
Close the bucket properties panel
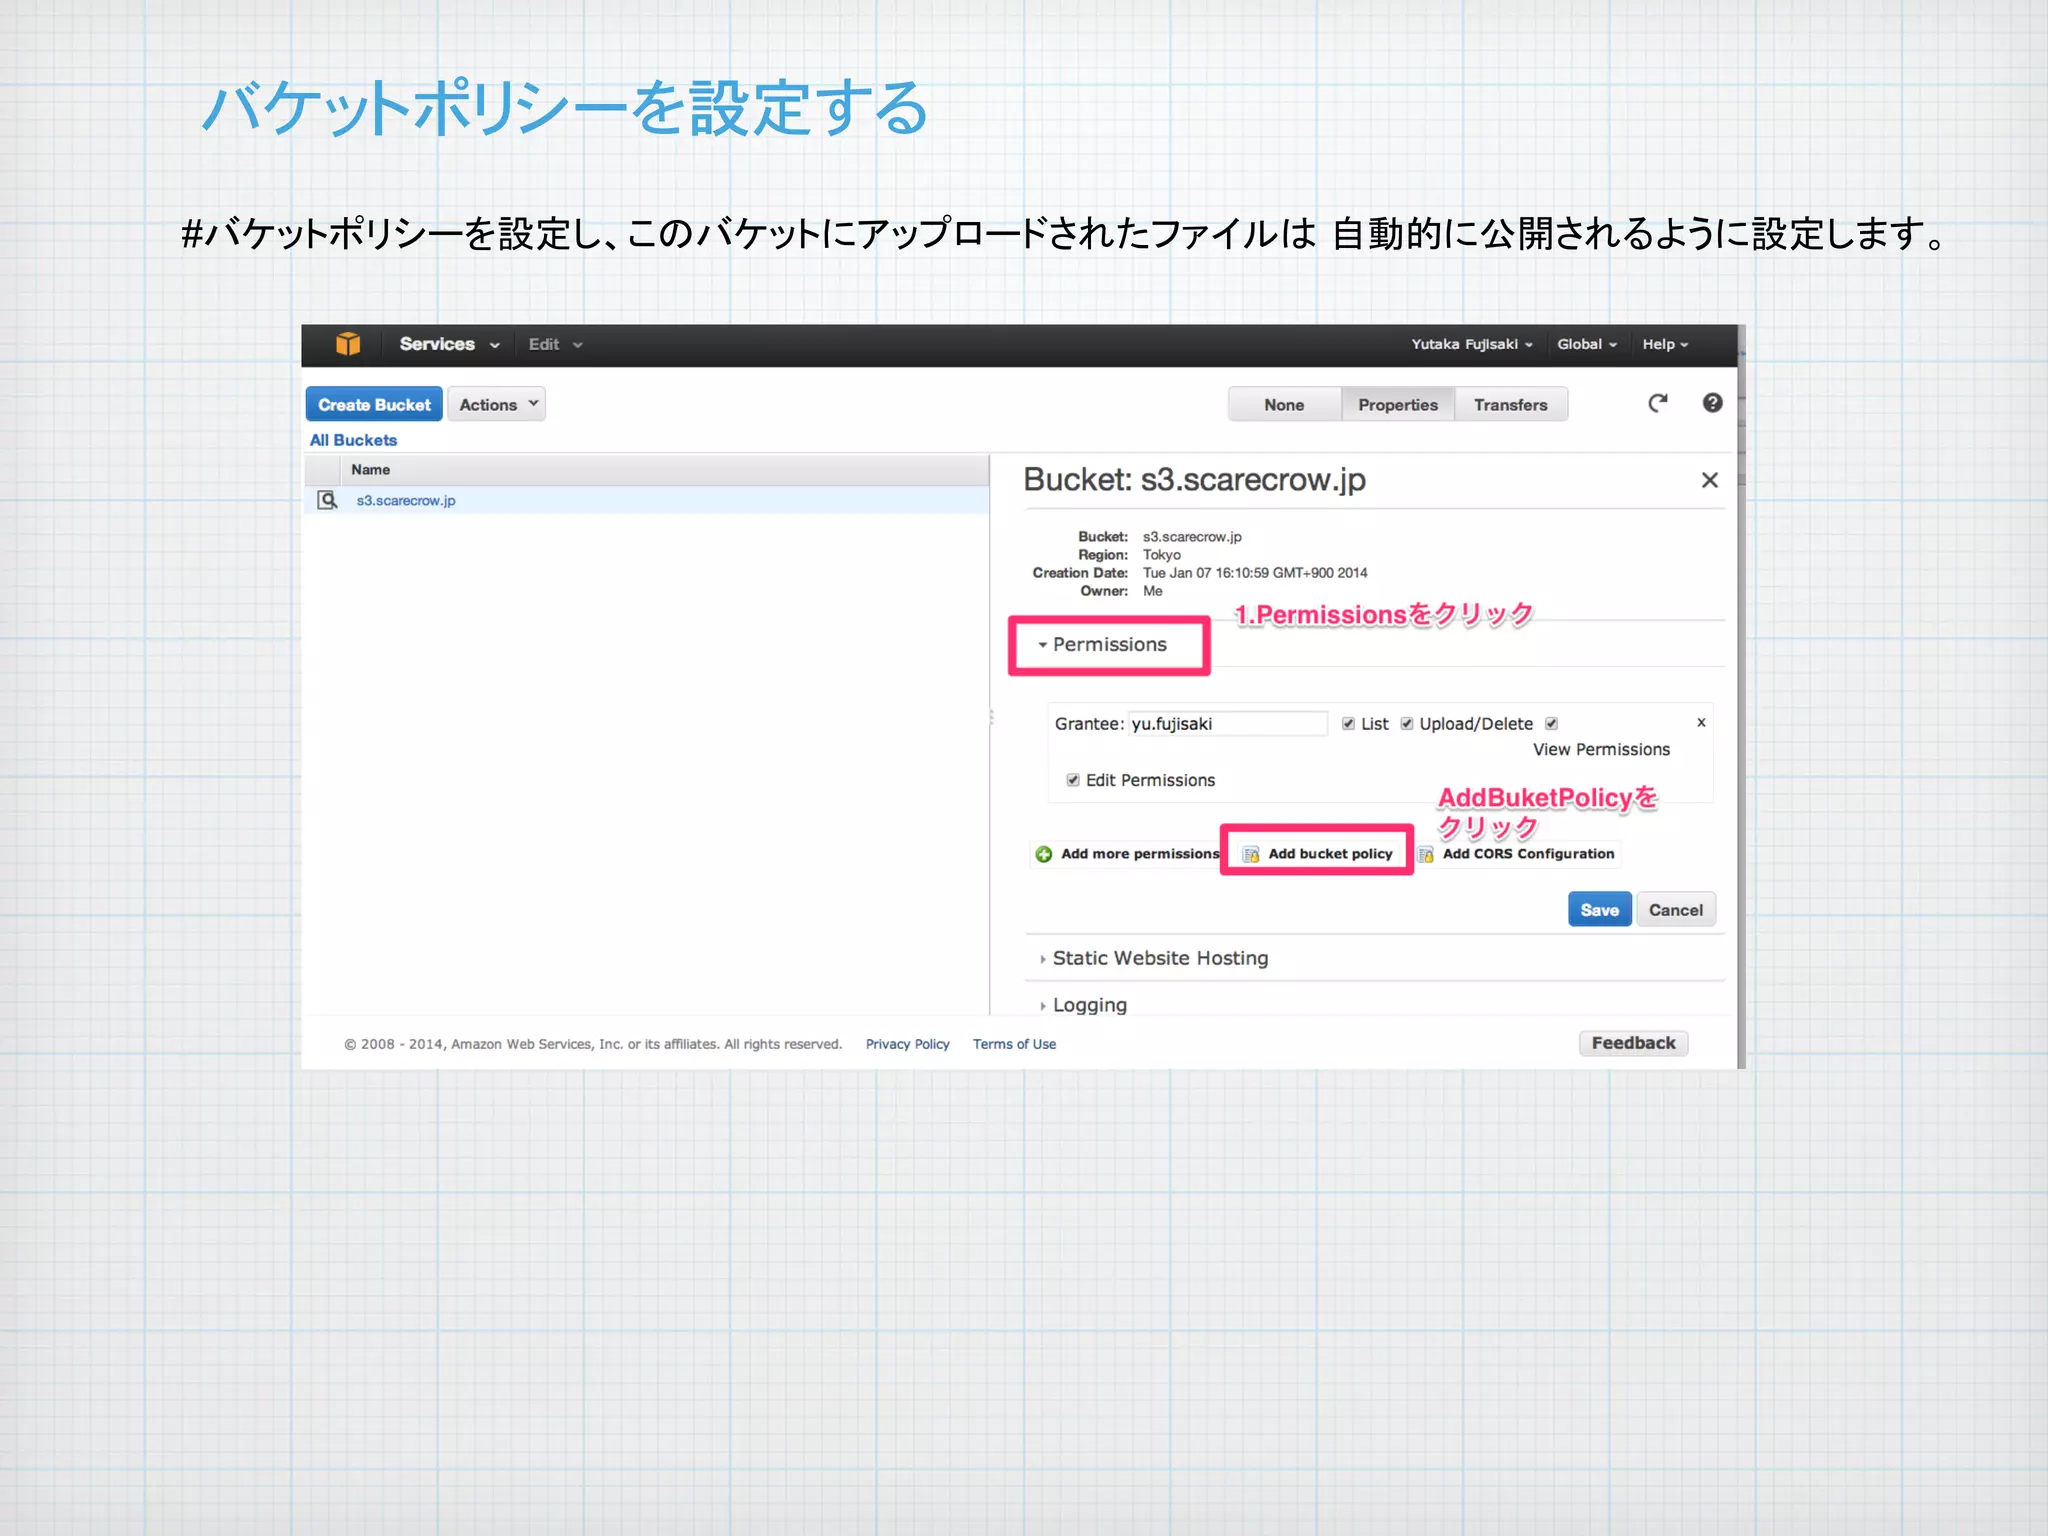pos(1710,480)
